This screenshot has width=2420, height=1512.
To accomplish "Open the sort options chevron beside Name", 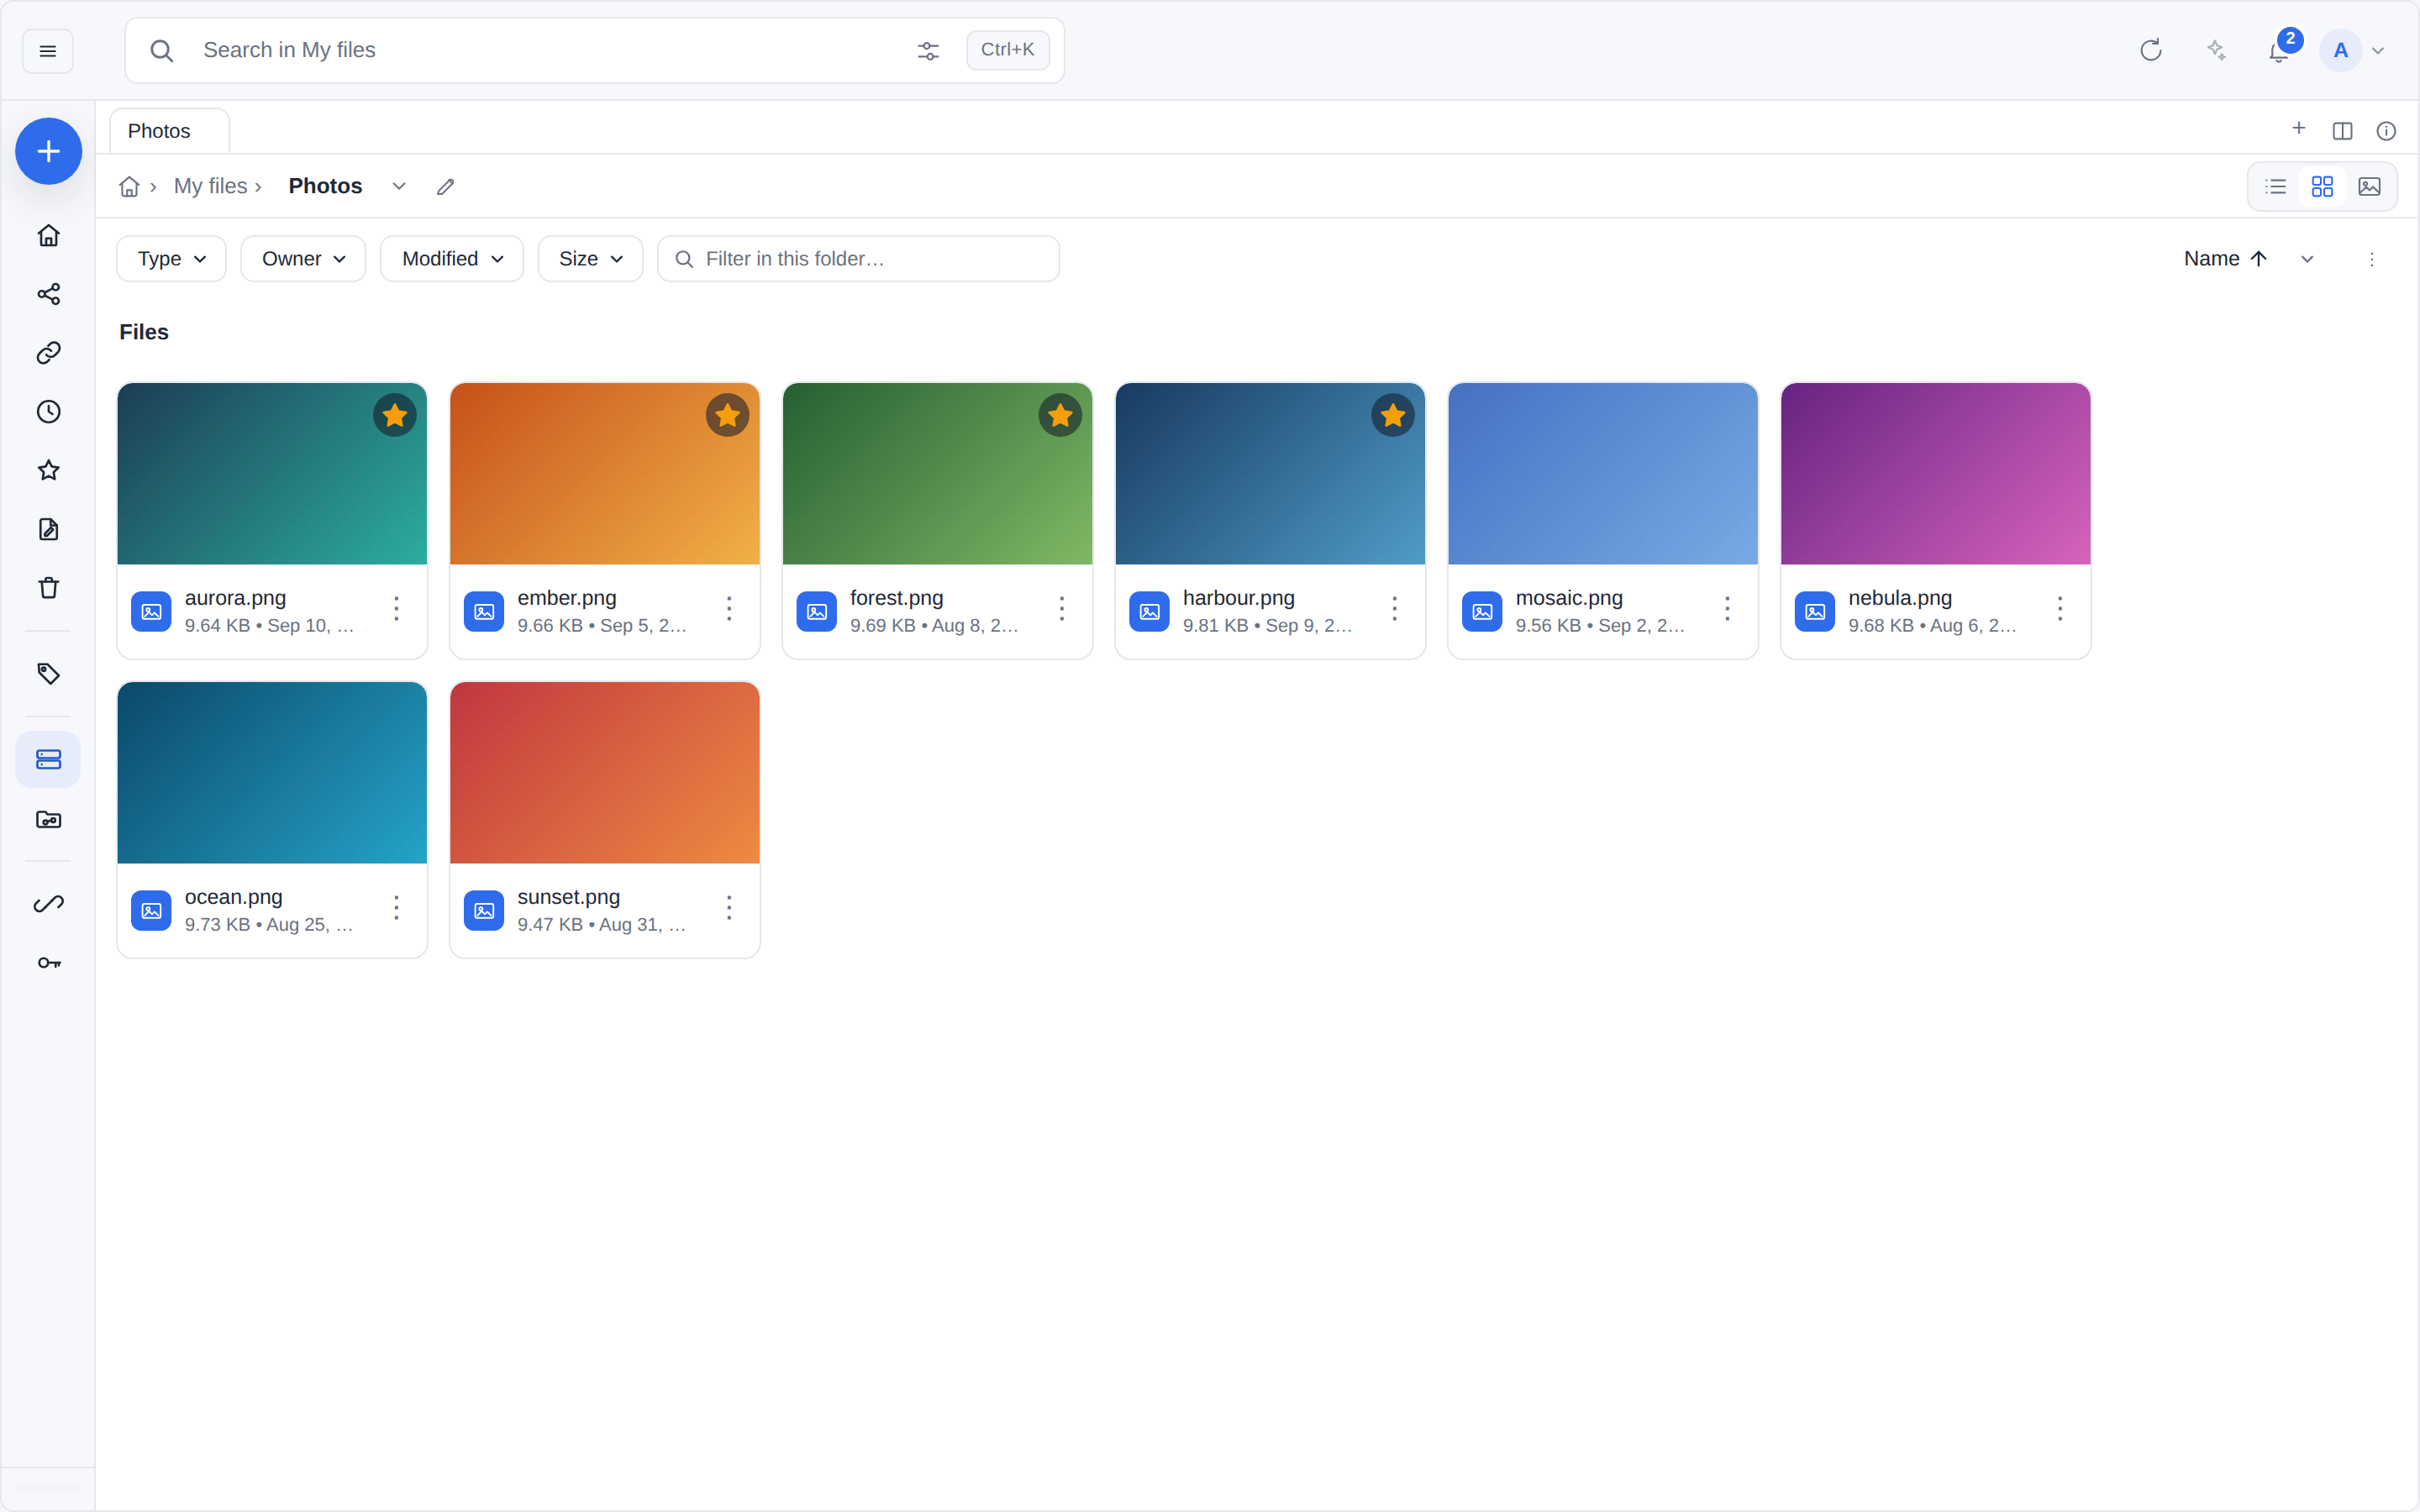I will click(2307, 259).
